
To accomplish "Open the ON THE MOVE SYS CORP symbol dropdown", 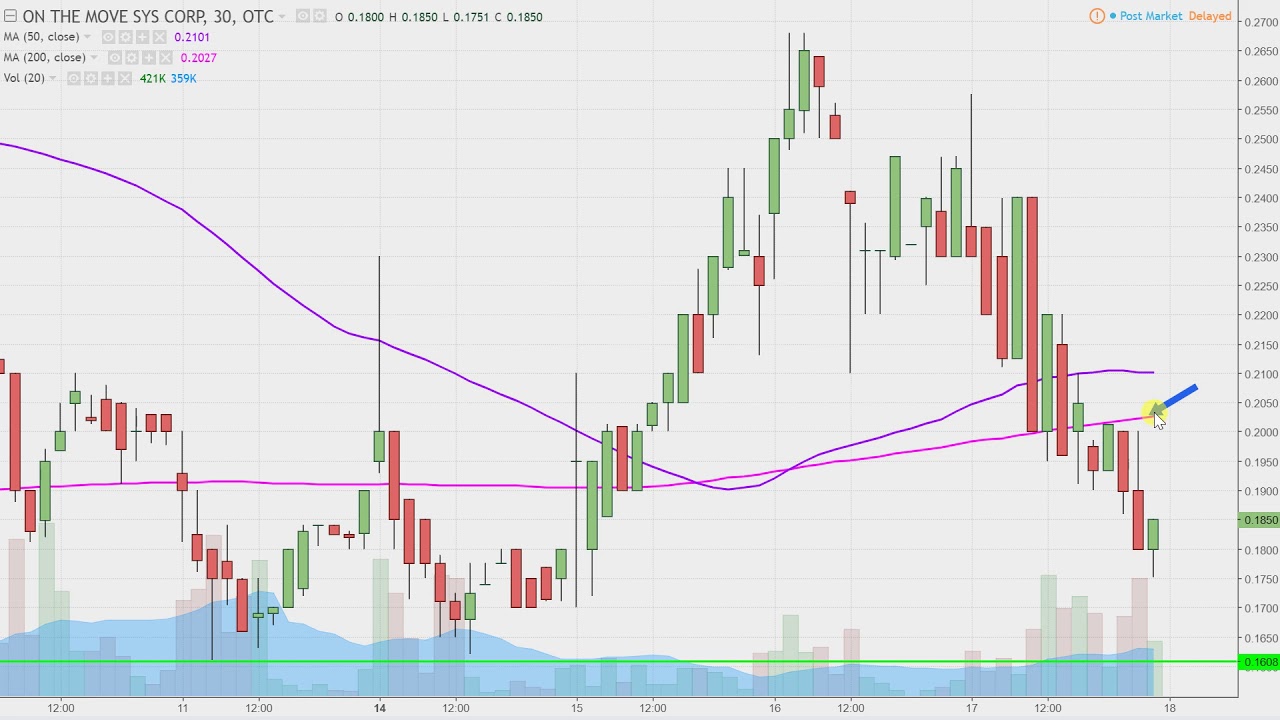I will pos(282,16).
